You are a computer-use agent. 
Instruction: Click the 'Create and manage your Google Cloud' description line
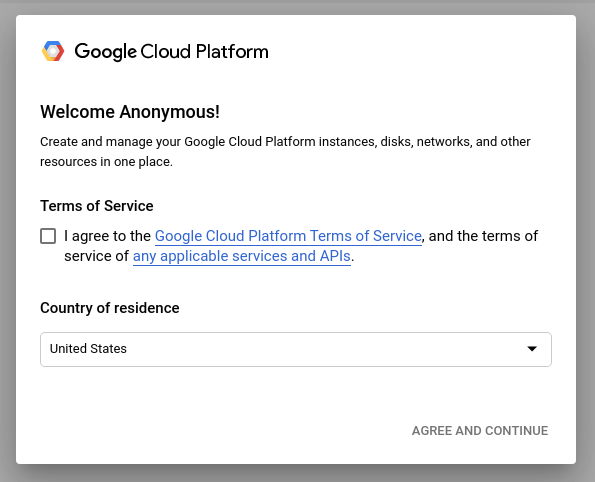(285, 142)
